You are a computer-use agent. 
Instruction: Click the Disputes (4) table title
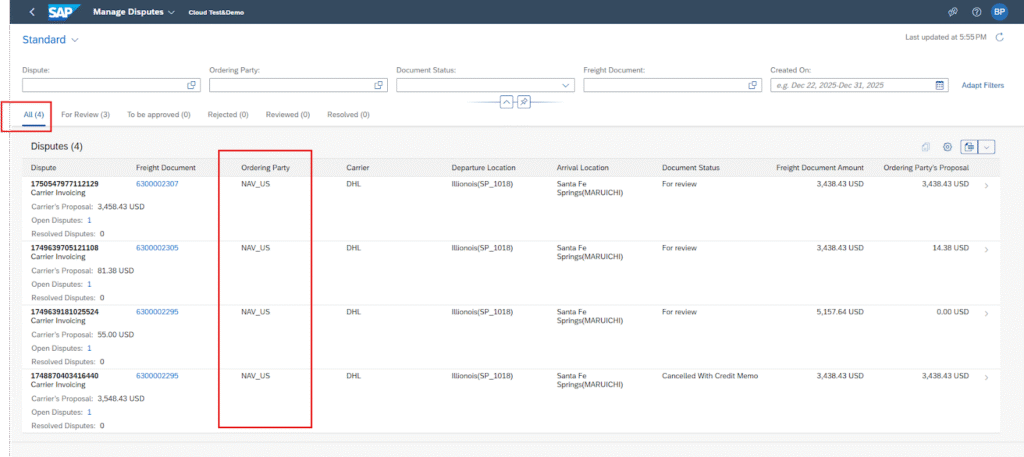point(57,146)
